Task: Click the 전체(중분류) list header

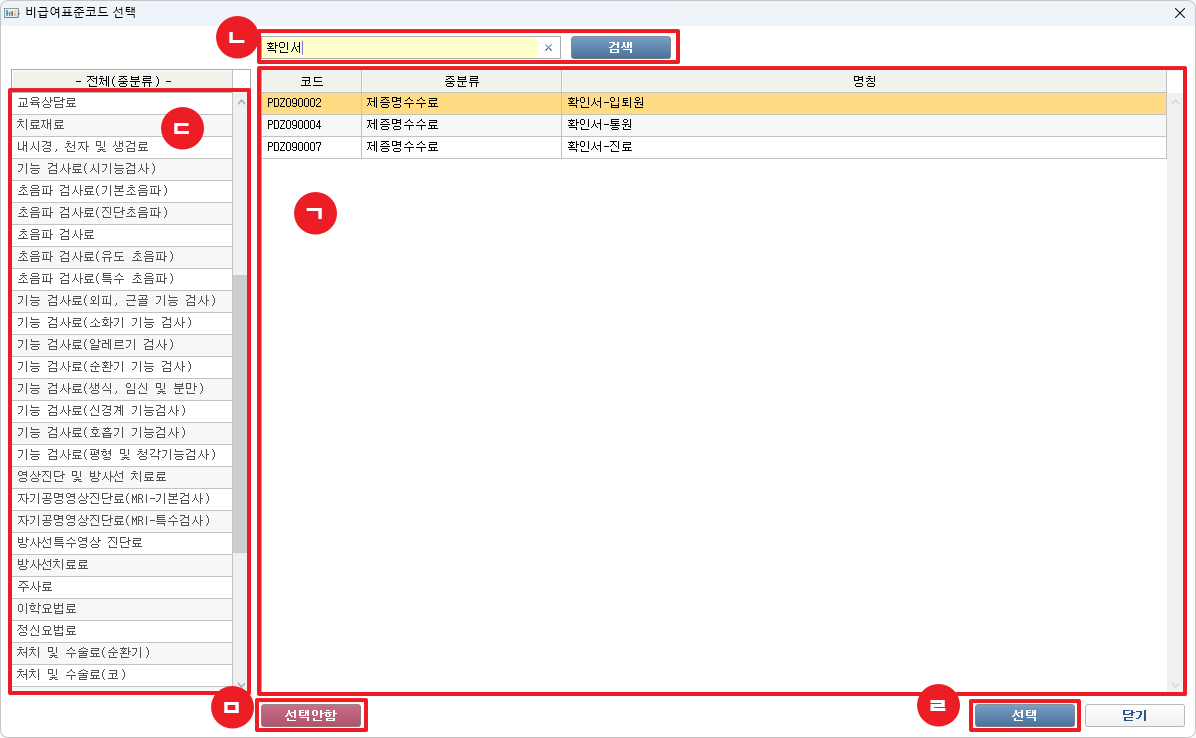Action: (122, 81)
